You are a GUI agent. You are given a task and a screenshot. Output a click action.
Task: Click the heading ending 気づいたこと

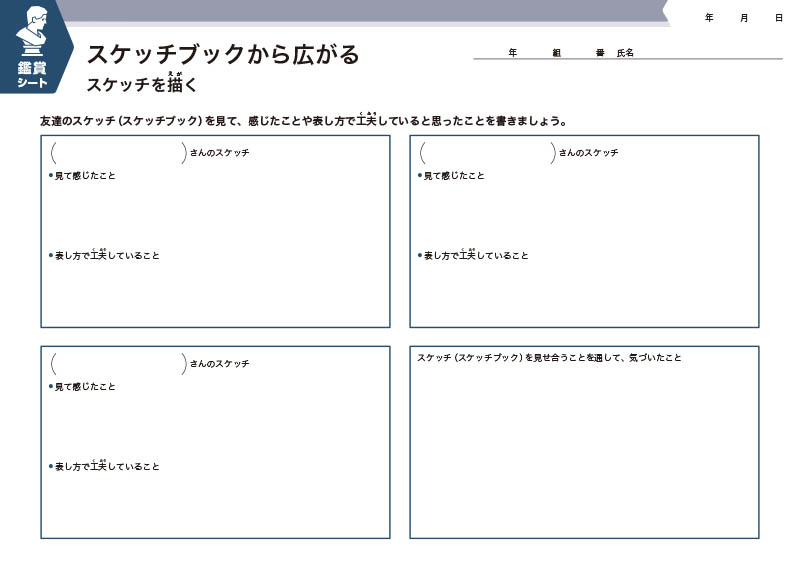pos(549,357)
